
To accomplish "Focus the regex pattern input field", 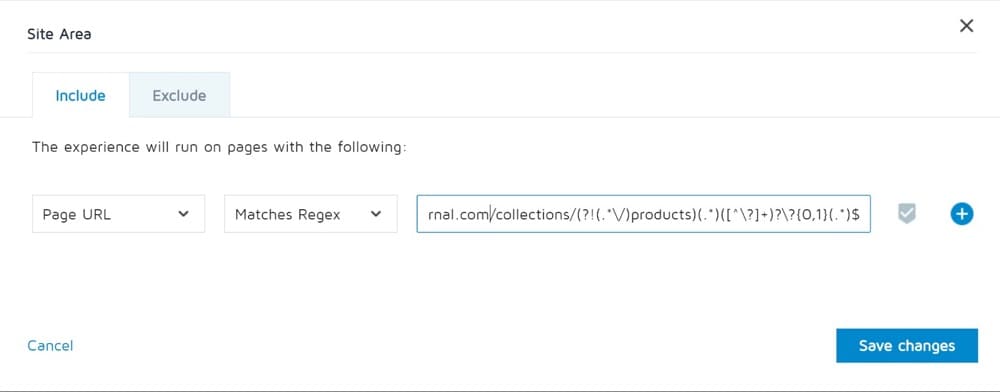I will [643, 214].
